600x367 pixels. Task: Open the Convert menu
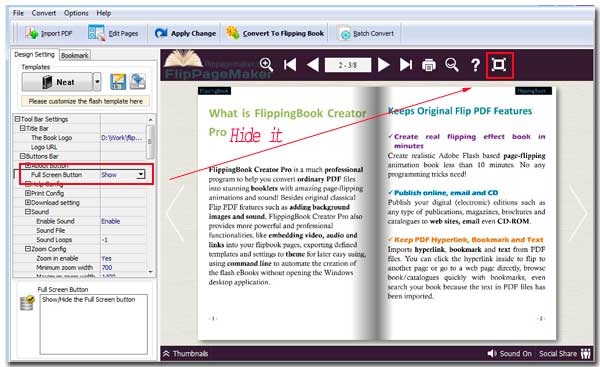pos(44,13)
